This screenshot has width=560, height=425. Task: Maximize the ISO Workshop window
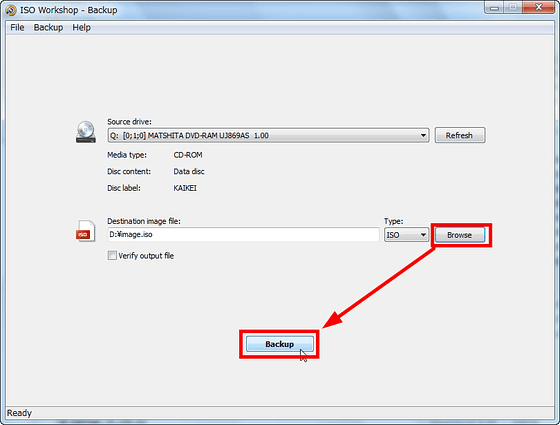coord(513,8)
